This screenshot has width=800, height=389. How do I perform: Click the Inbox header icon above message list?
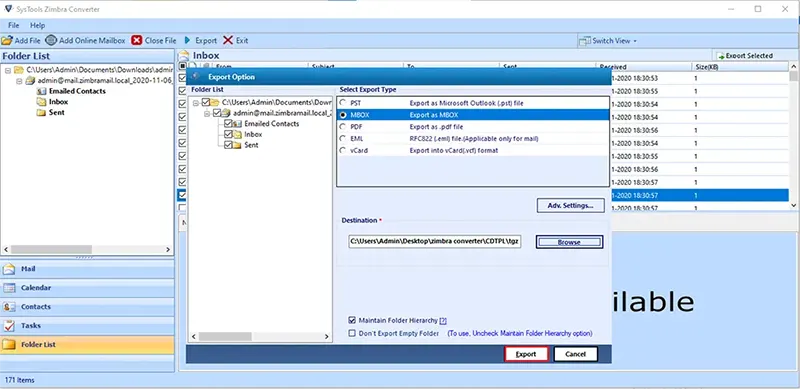pos(184,56)
